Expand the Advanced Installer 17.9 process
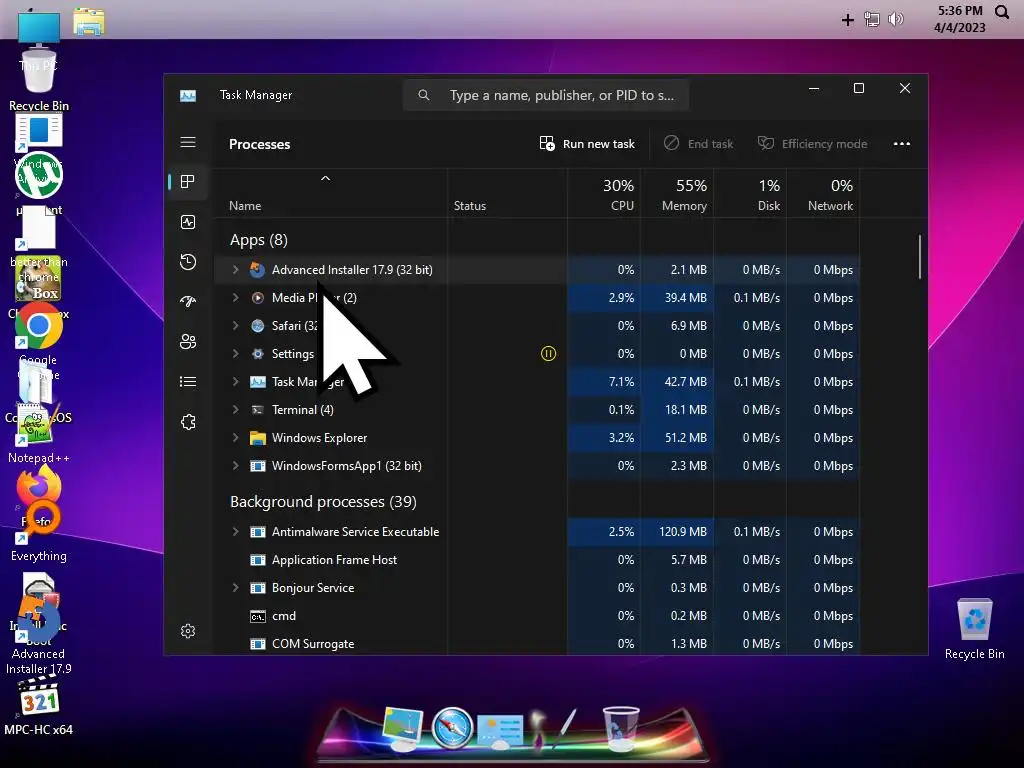1024x768 pixels. 236,270
